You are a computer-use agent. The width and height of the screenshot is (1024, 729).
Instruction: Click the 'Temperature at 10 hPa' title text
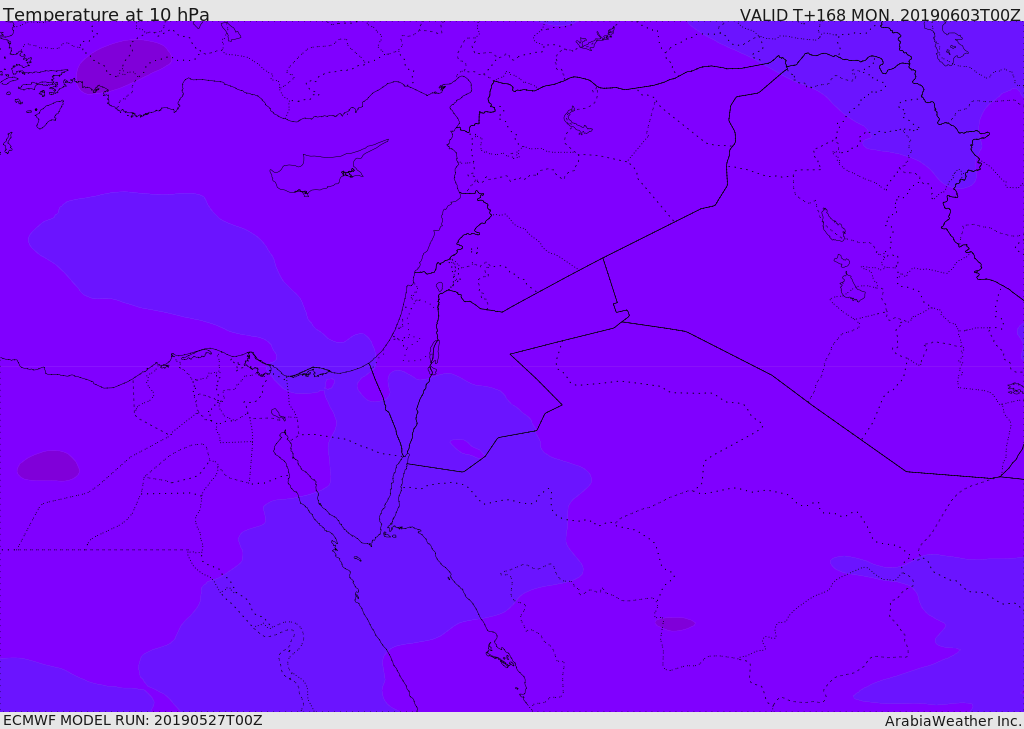(106, 14)
